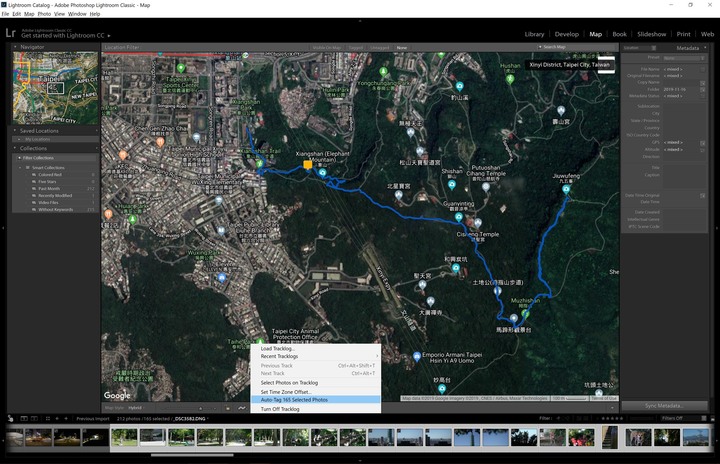Image resolution: width=720 pixels, height=464 pixels.
Task: Switch to the Library module
Action: pyautogui.click(x=534, y=34)
